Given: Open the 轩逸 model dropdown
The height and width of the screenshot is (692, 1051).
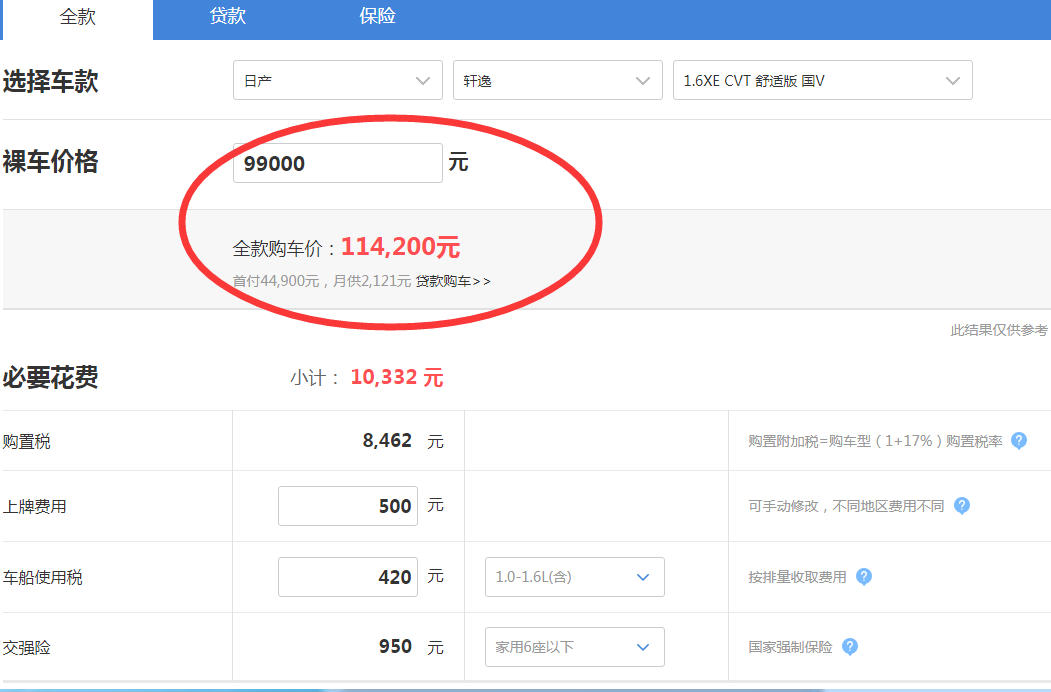Looking at the screenshot, I should pyautogui.click(x=558, y=80).
